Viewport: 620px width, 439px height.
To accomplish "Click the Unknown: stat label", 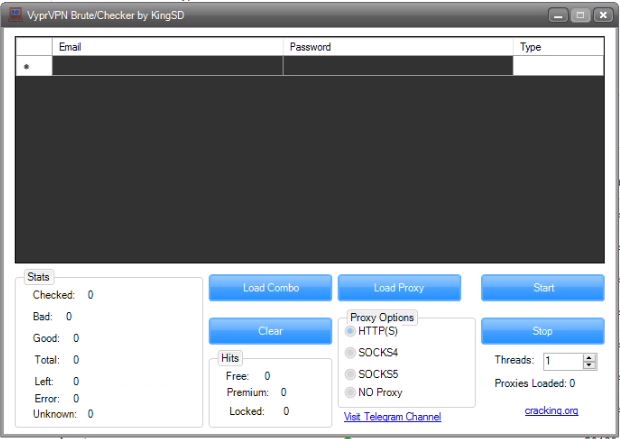I will click(x=55, y=414).
